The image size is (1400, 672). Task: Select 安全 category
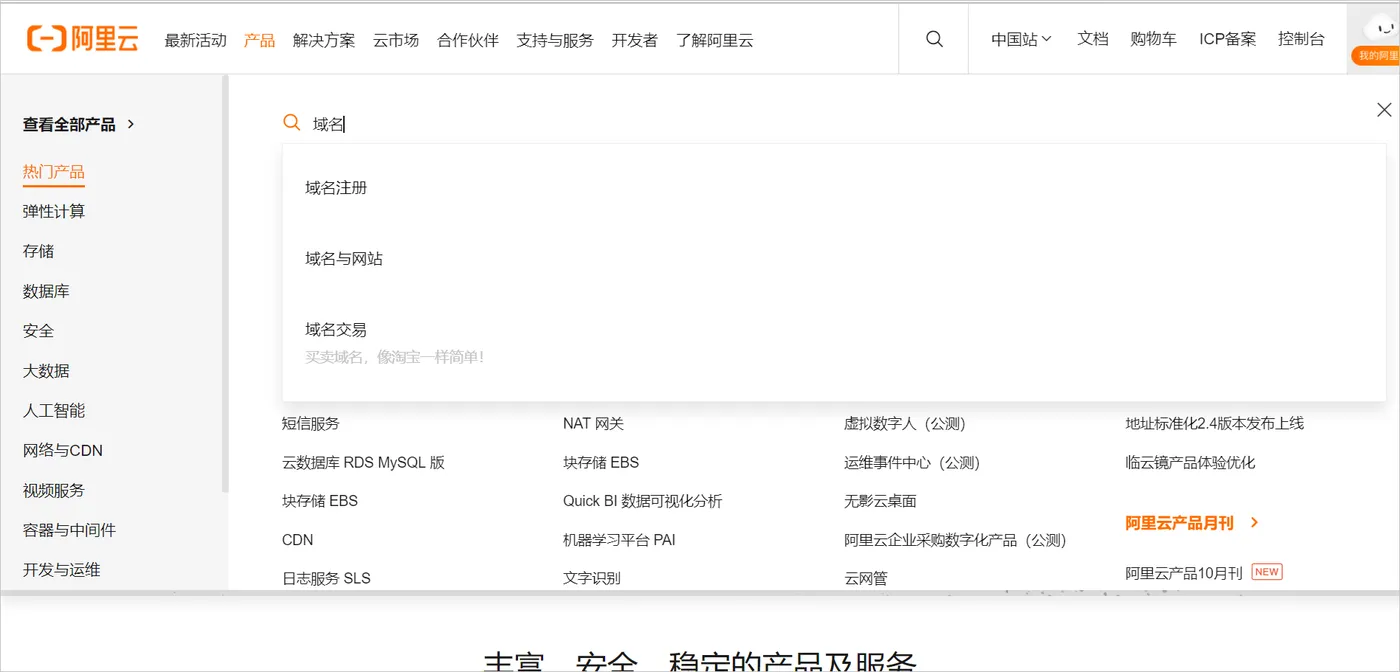[x=39, y=331]
